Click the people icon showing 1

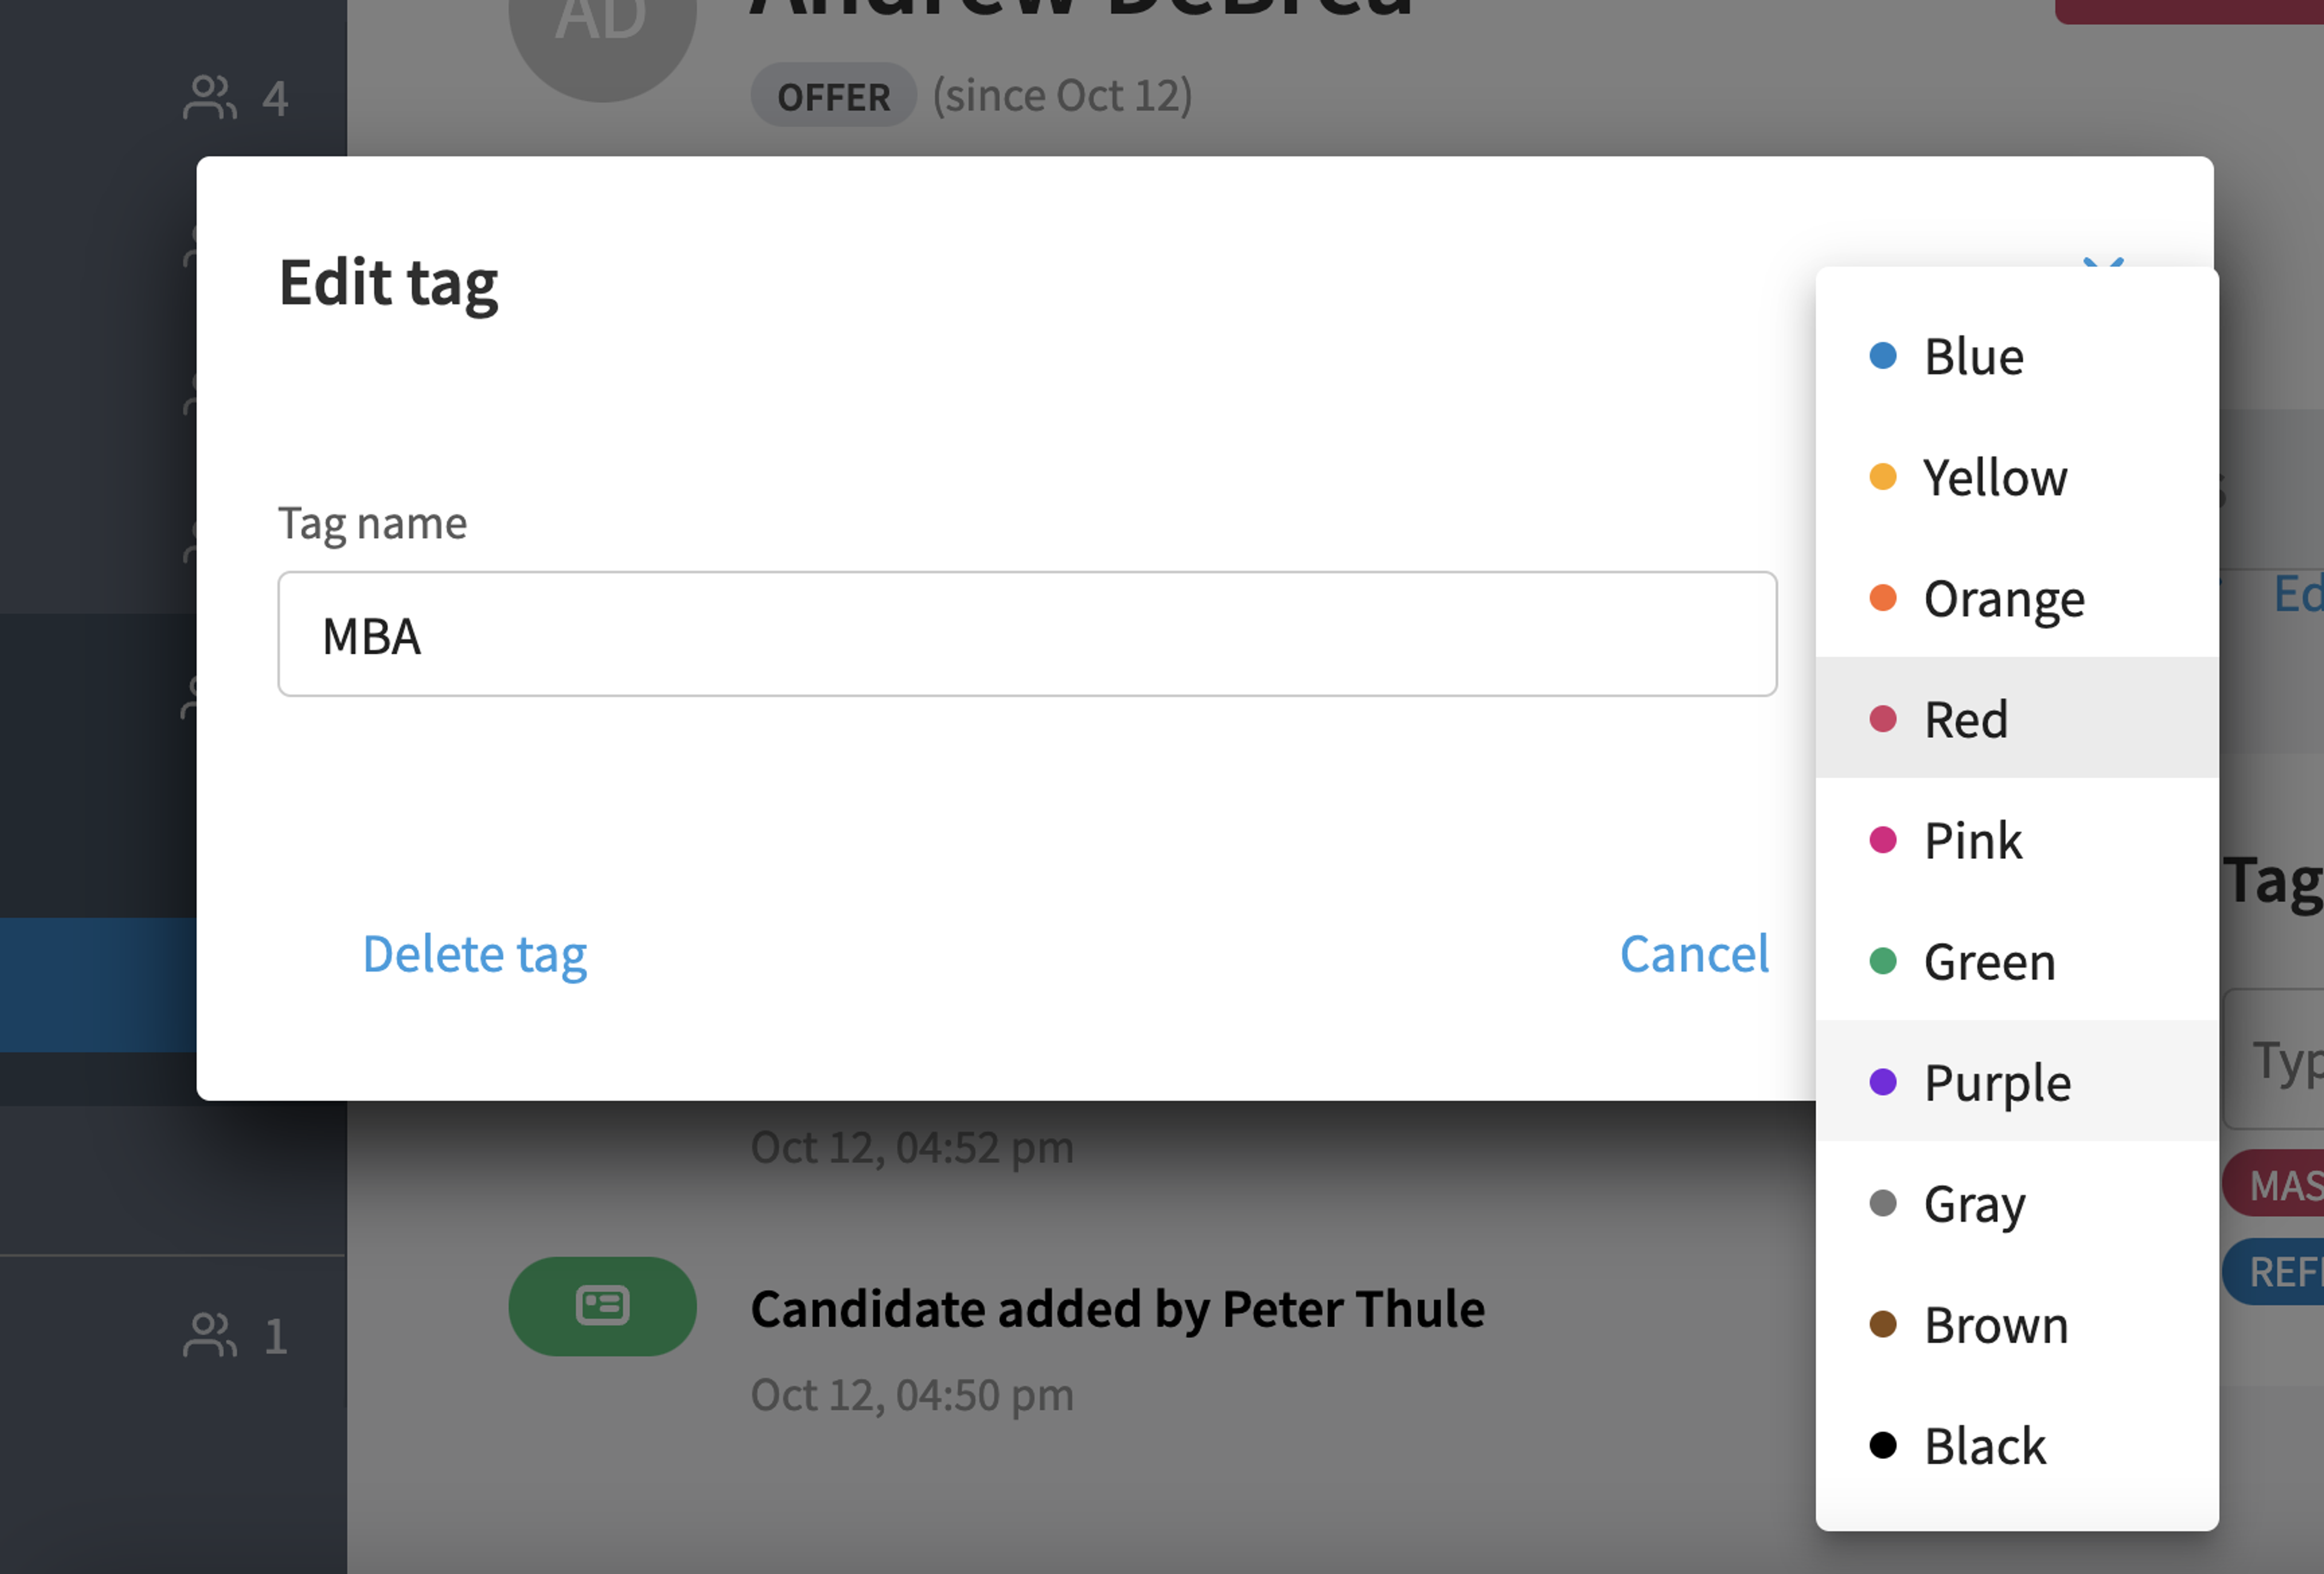[210, 1335]
